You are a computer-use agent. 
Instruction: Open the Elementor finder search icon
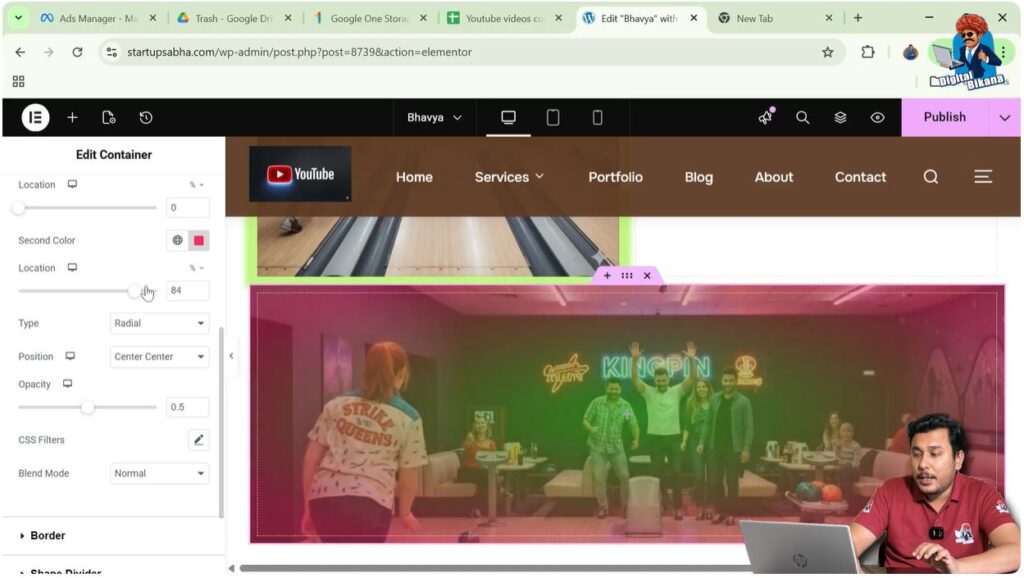coord(803,118)
